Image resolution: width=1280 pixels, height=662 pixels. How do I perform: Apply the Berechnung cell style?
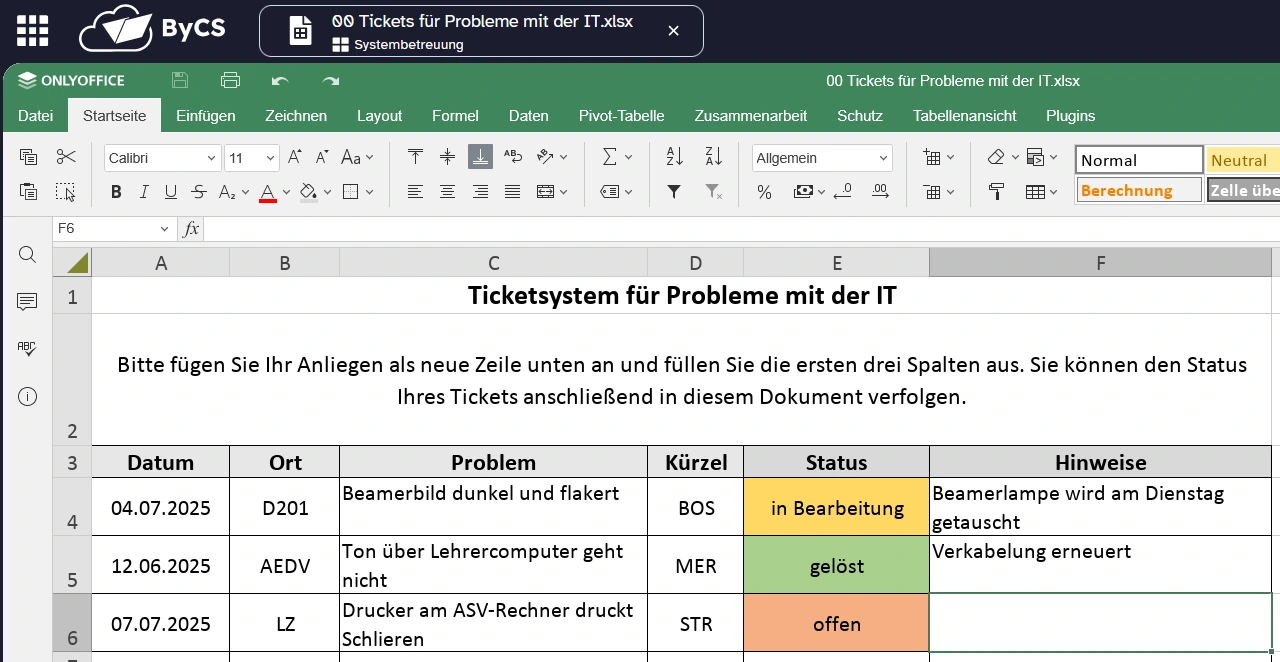coord(1138,190)
